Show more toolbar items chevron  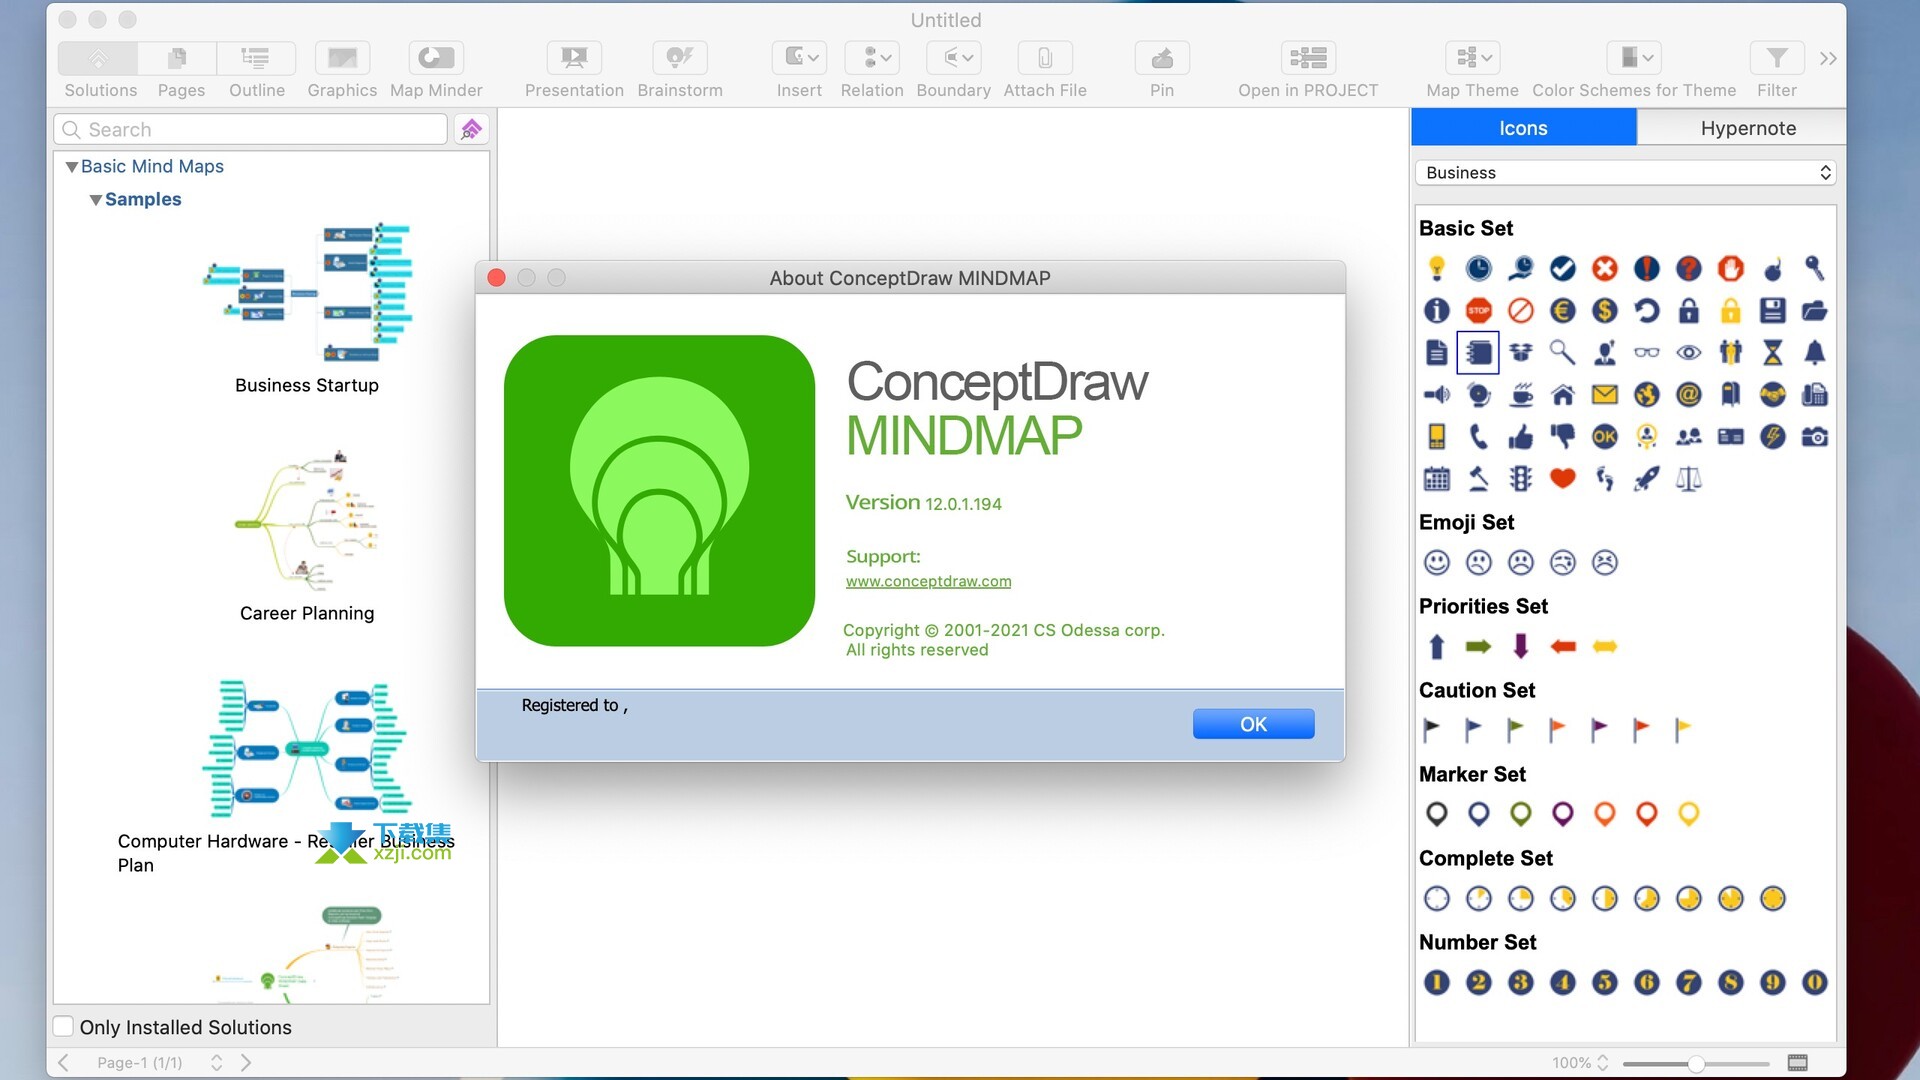point(1828,59)
